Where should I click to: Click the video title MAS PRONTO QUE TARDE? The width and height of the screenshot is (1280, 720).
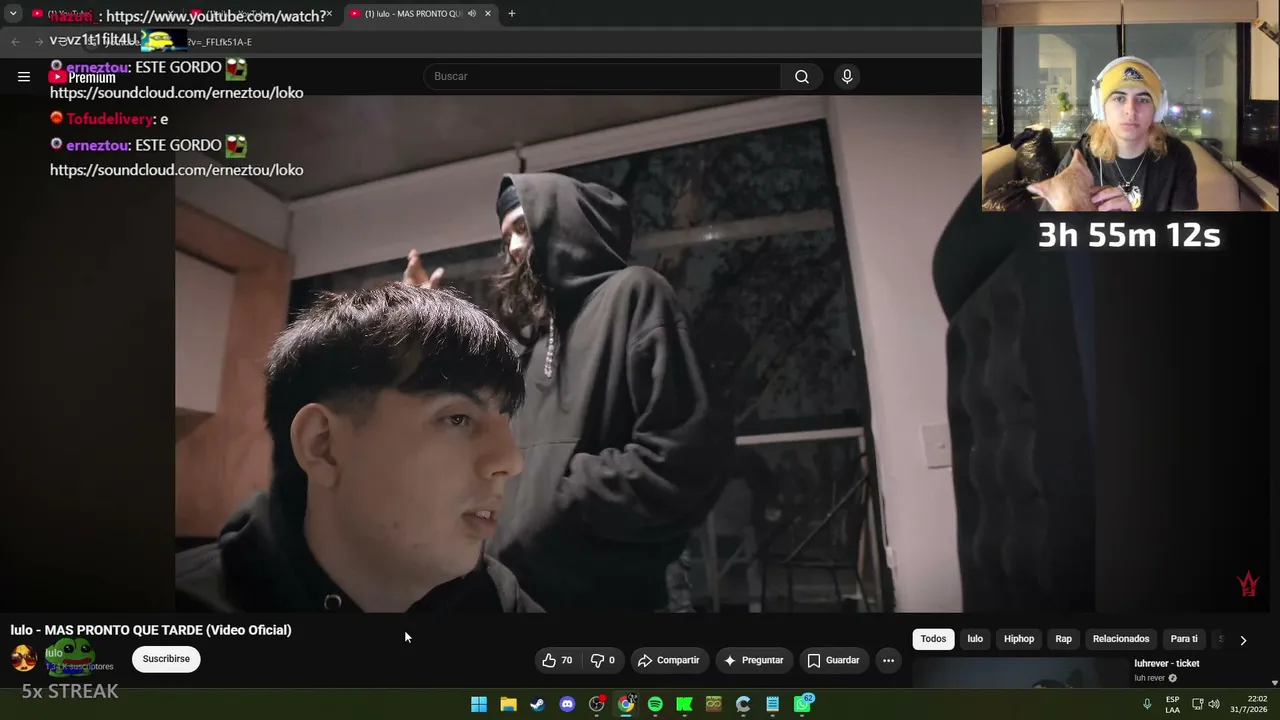pyautogui.click(x=151, y=630)
